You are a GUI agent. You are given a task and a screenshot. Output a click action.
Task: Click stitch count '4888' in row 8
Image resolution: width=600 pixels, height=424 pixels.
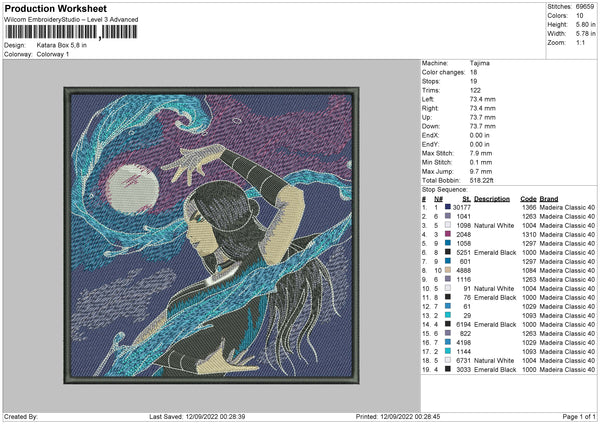[x=463, y=271]
